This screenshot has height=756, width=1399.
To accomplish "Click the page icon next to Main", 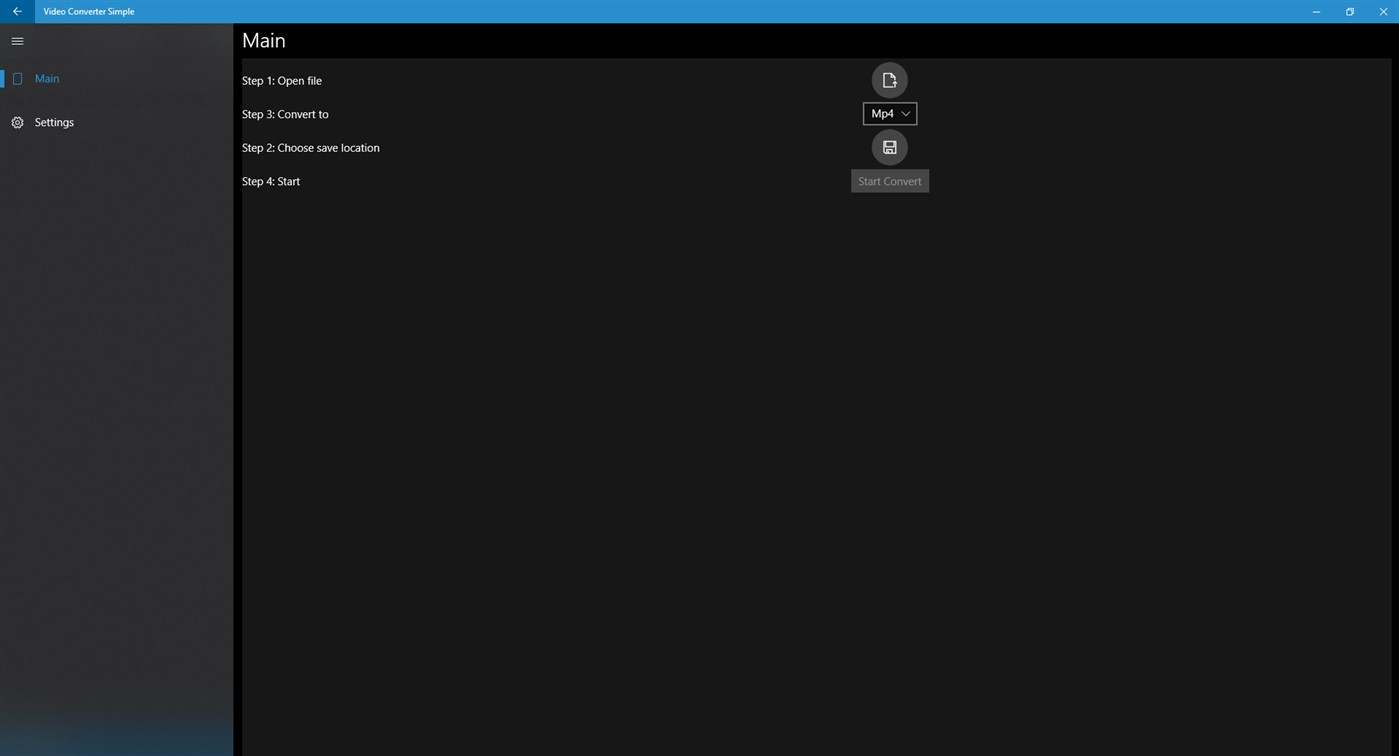I will point(17,78).
